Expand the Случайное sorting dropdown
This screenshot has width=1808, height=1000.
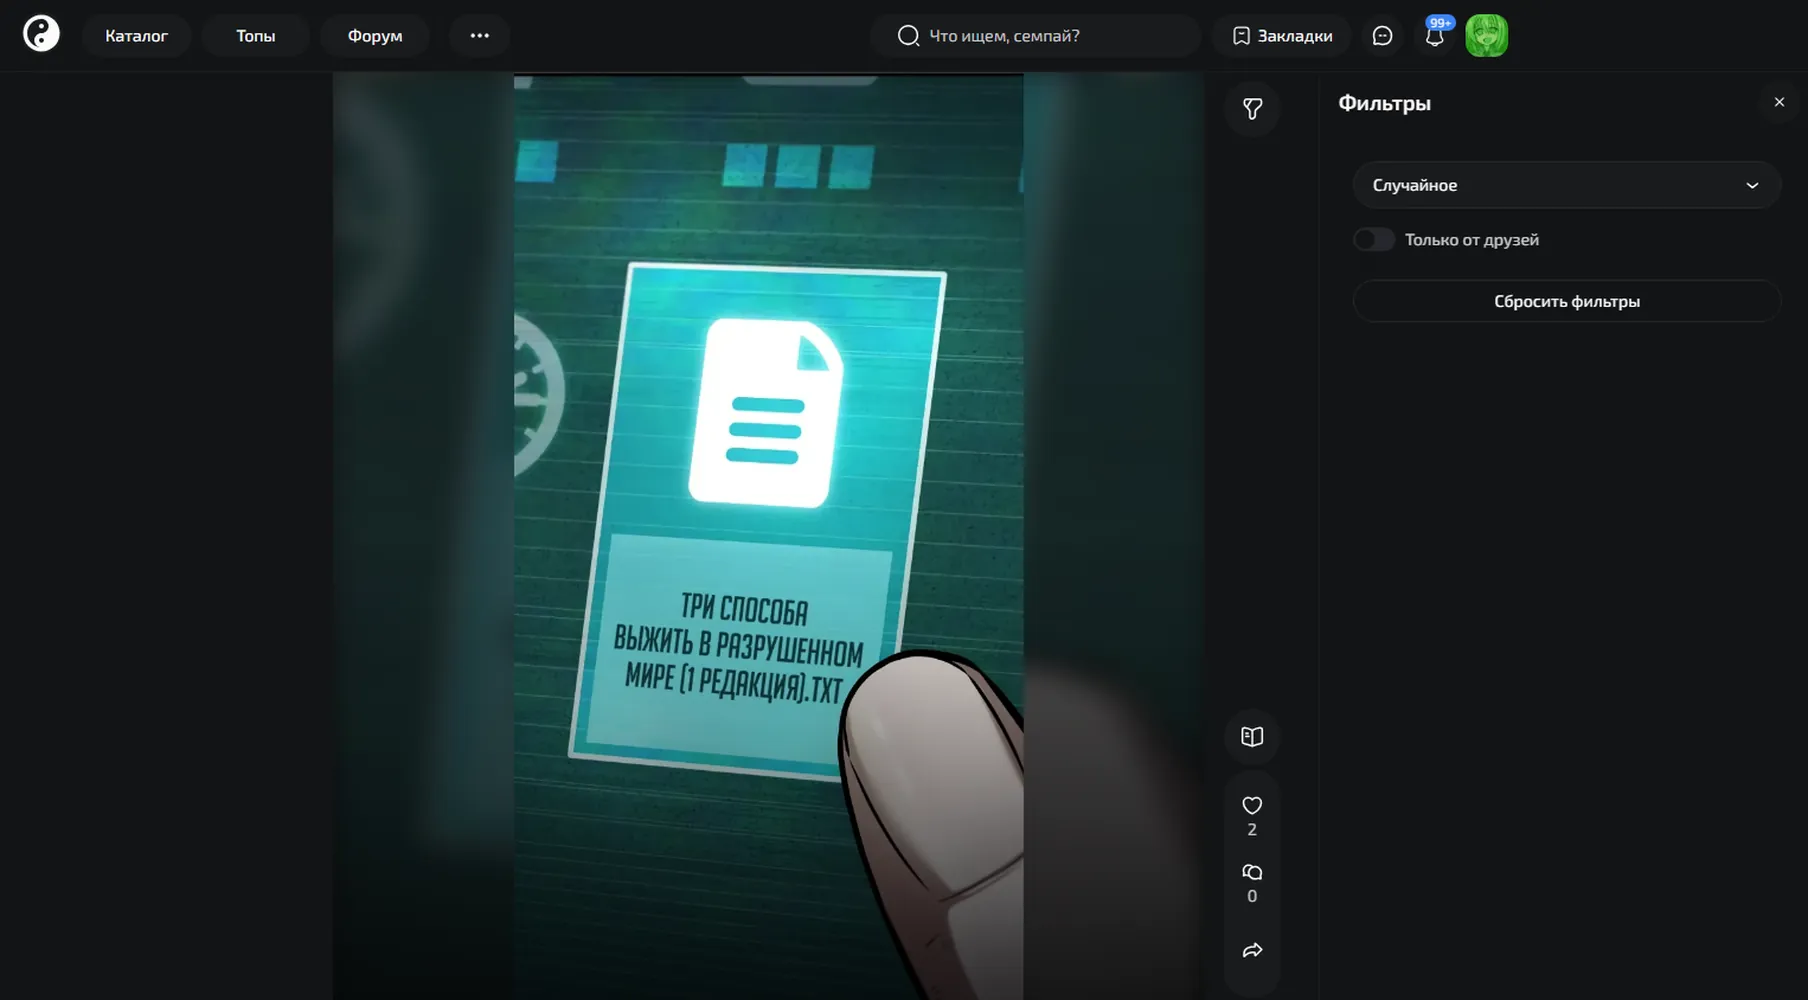click(1566, 185)
